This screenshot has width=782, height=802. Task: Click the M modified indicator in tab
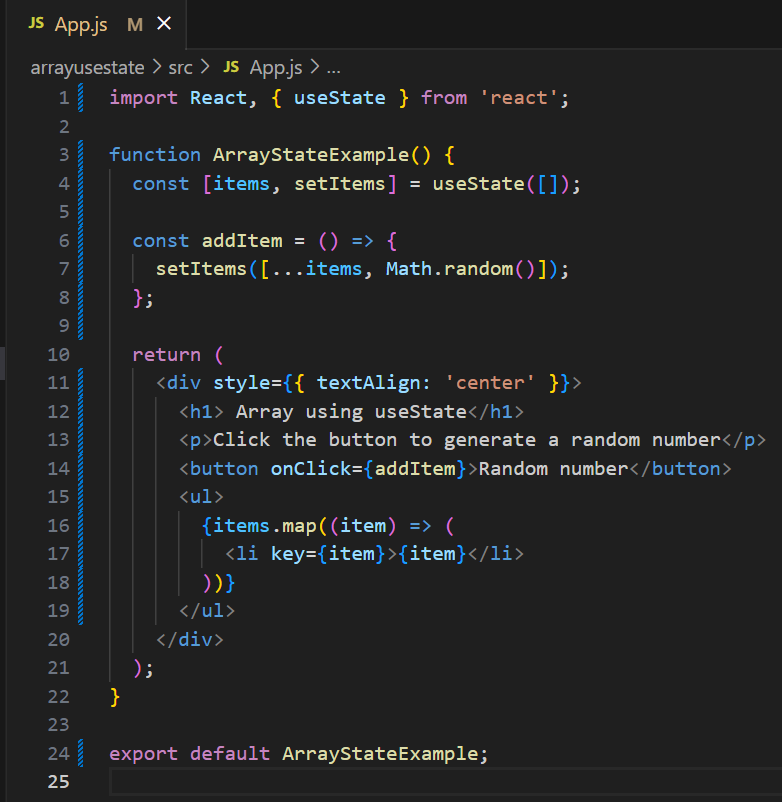135,25
